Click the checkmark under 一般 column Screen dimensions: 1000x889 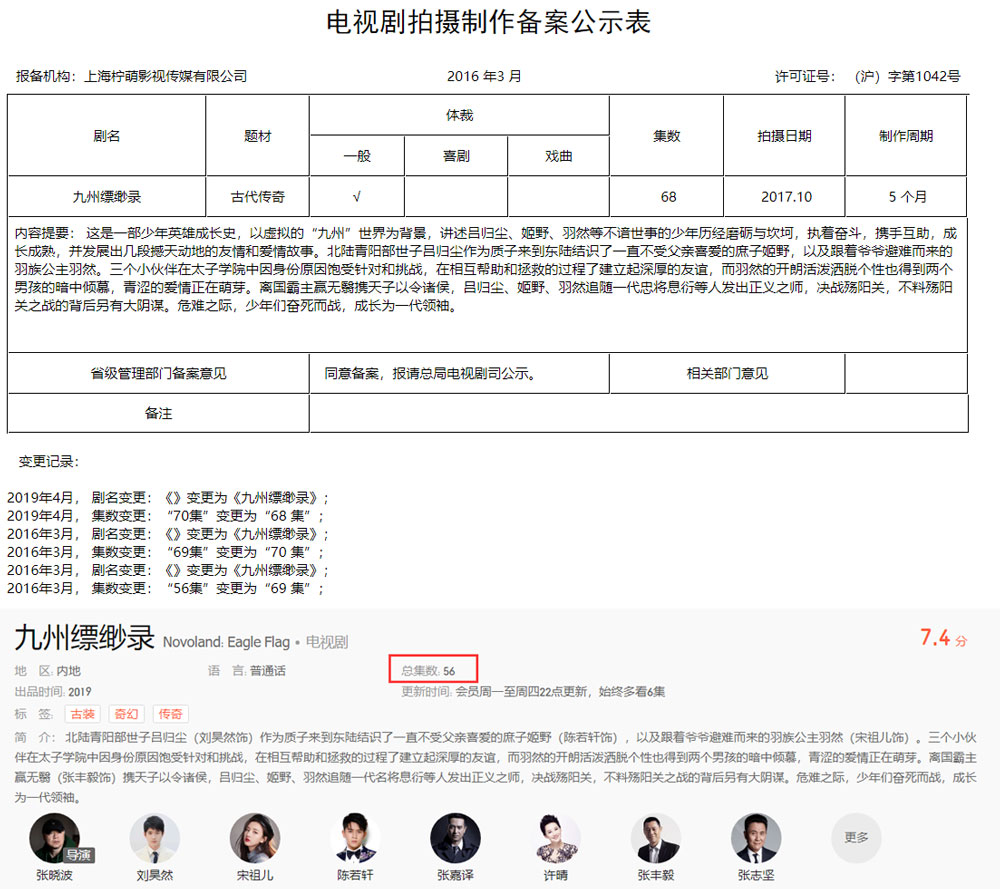coord(357,197)
